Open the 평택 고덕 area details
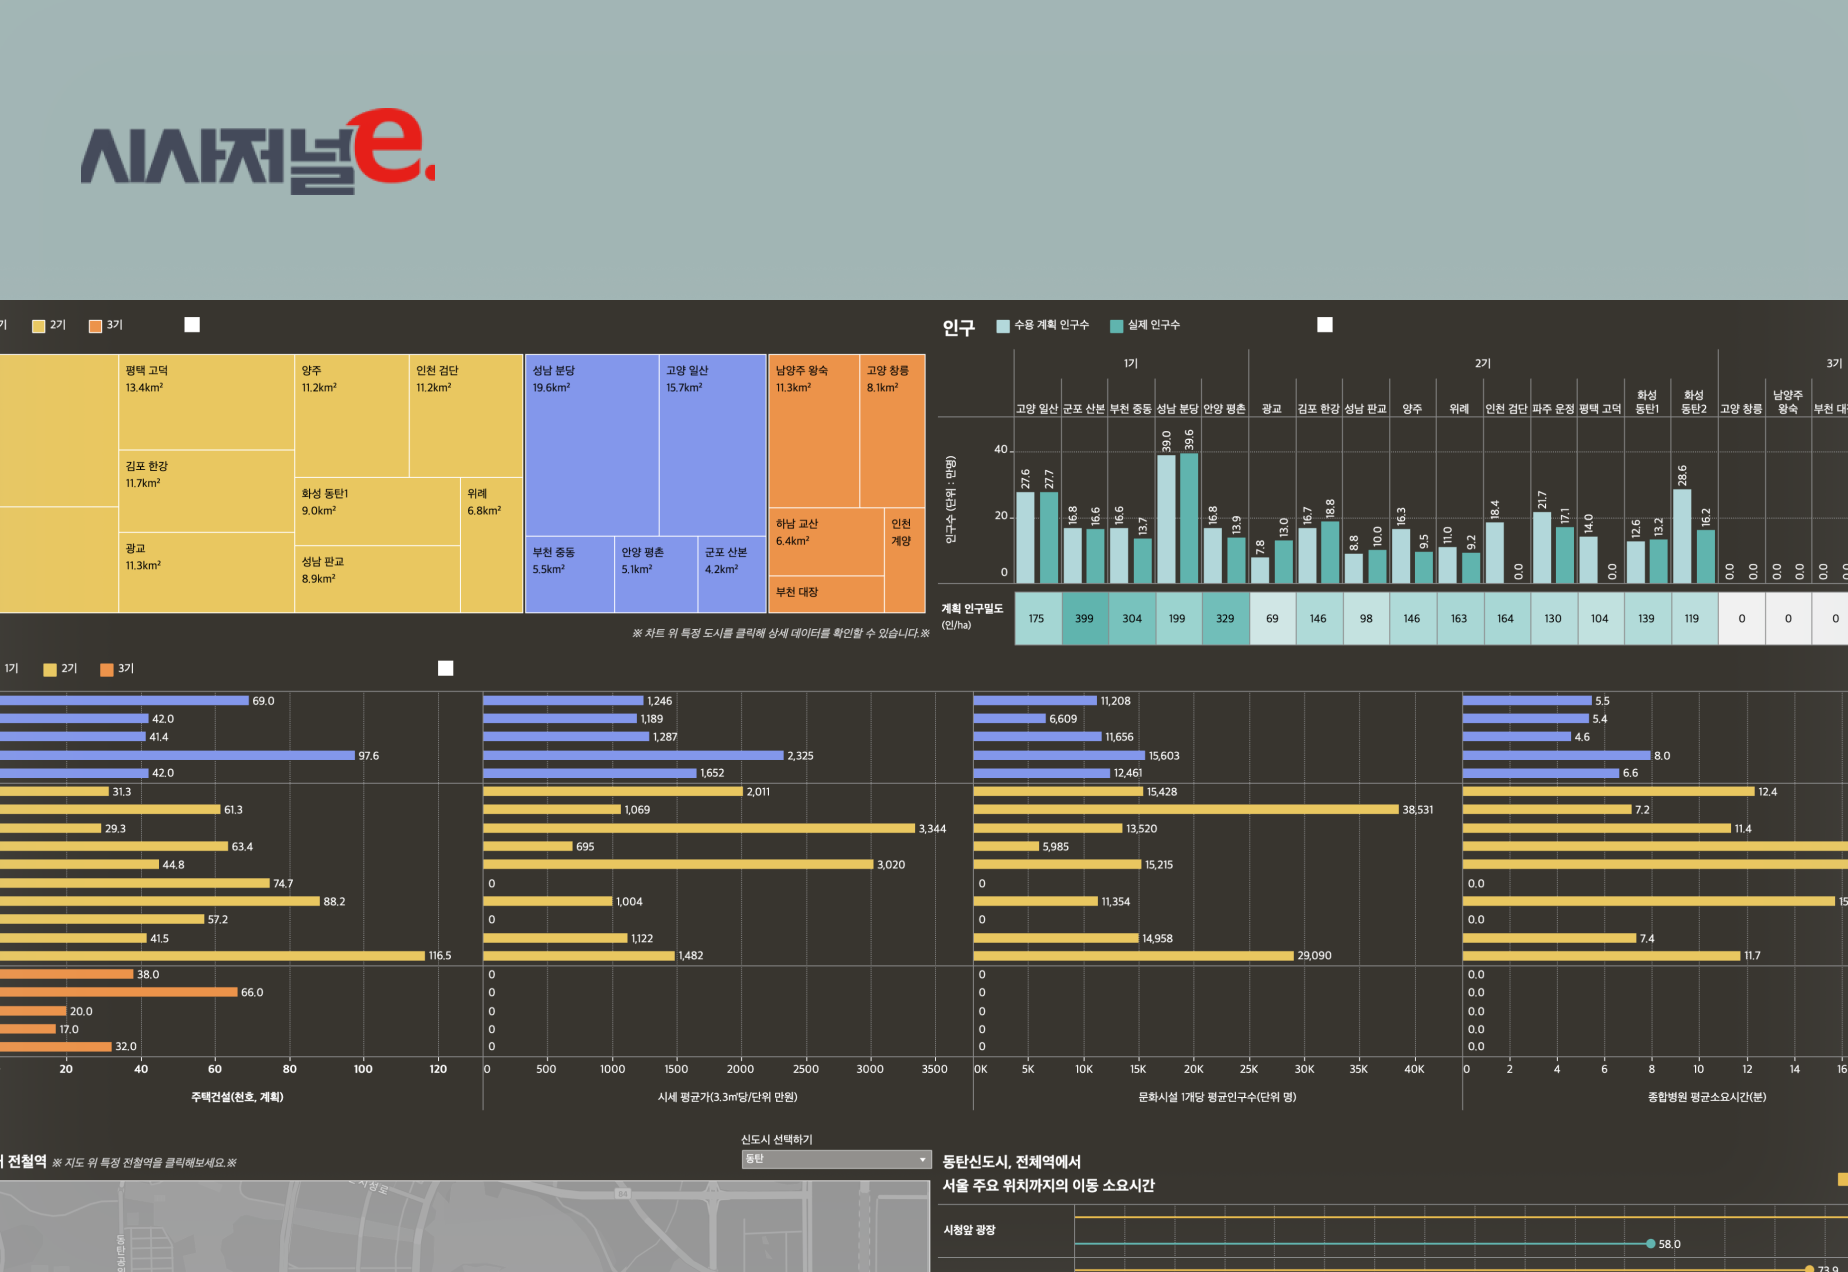 (205, 400)
